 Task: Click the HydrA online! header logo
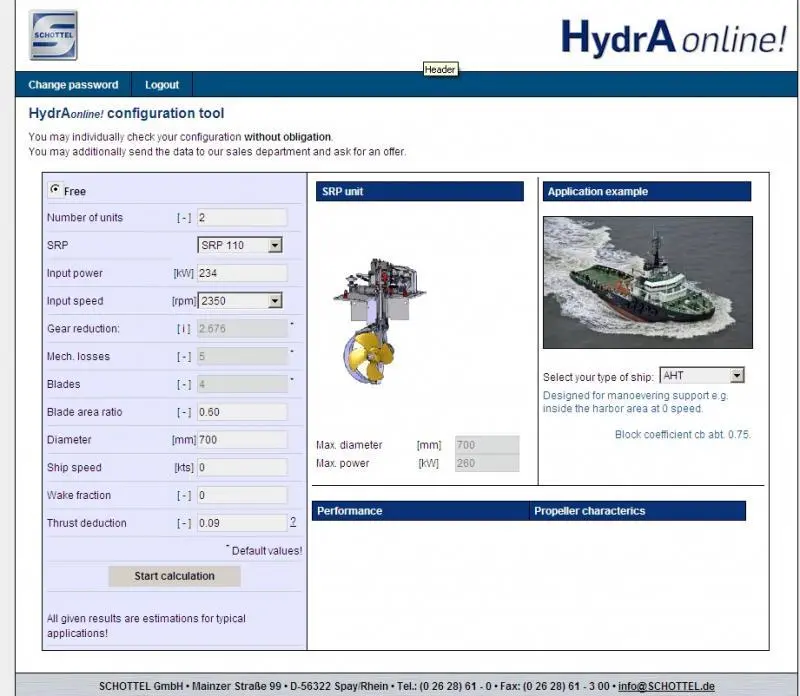pyautogui.click(x=673, y=37)
